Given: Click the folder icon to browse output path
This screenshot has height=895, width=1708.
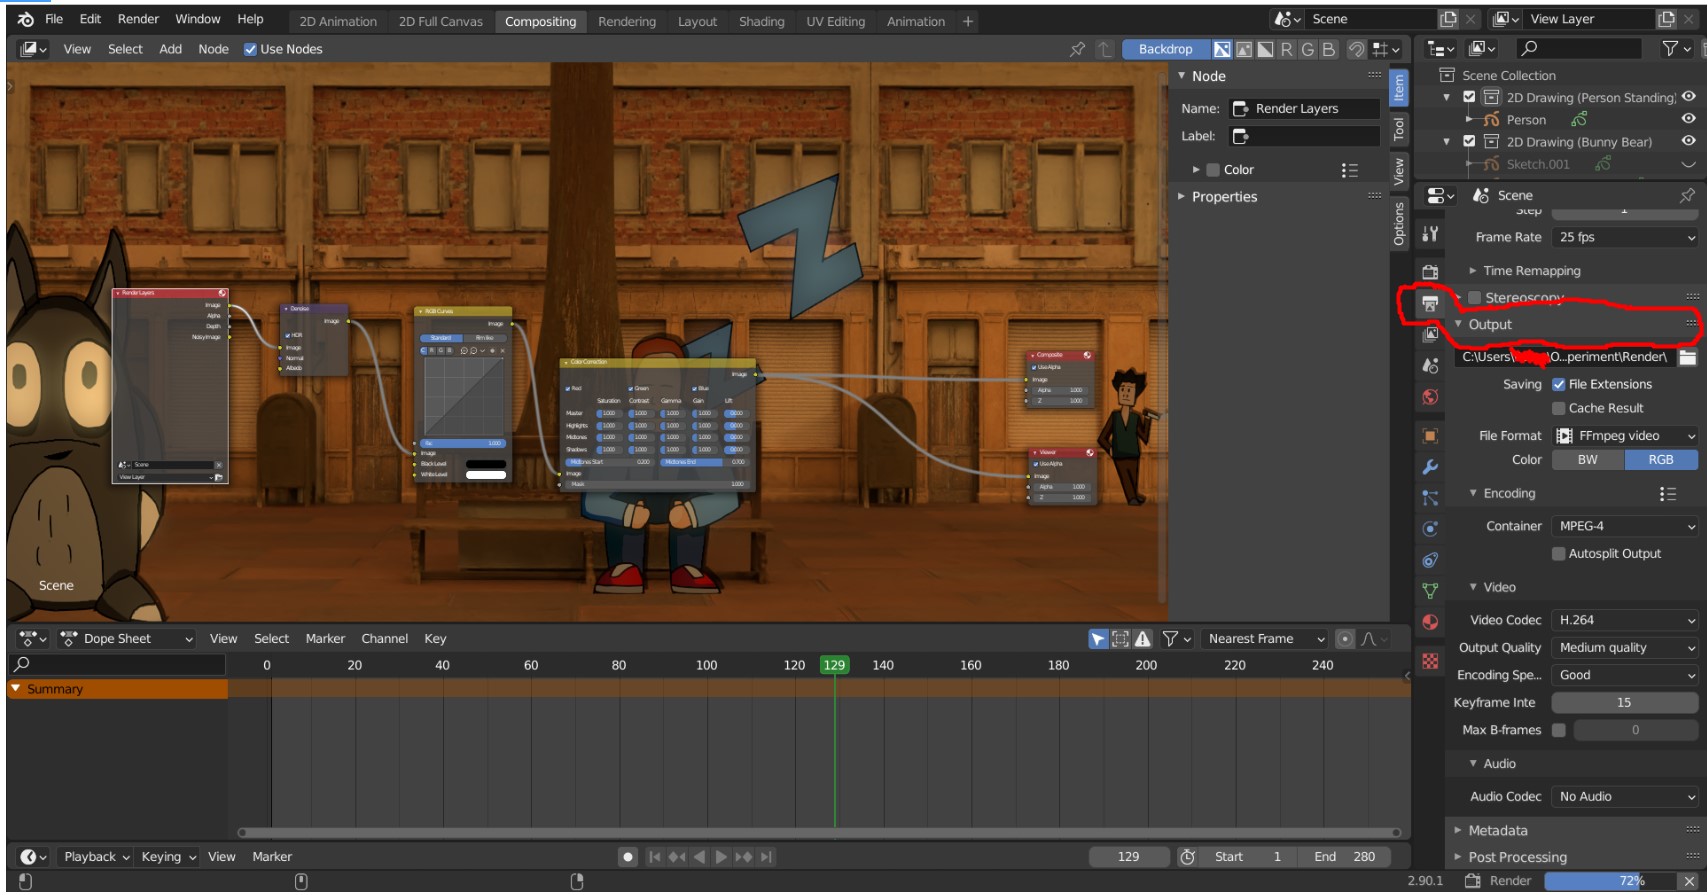Looking at the screenshot, I should pos(1688,357).
